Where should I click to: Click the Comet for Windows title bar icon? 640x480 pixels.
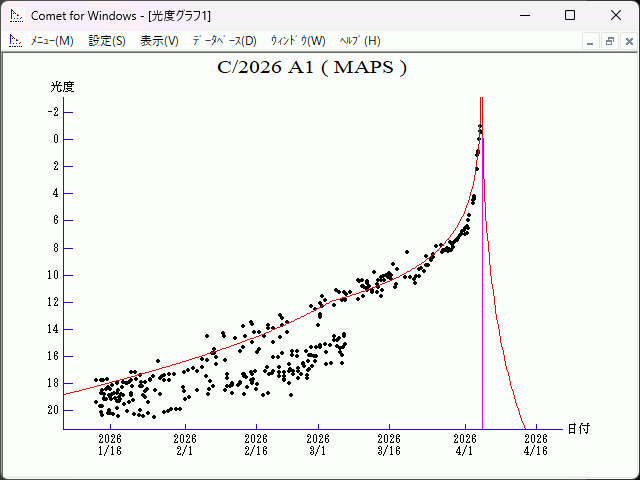tap(15, 15)
